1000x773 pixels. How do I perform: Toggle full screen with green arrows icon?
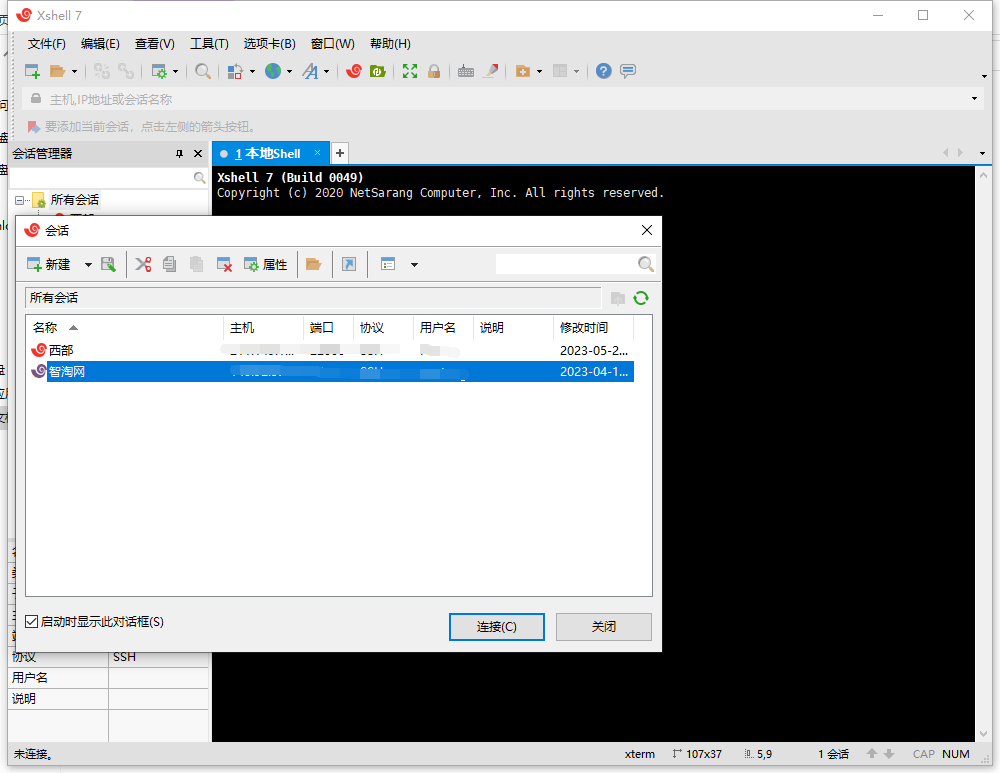tap(410, 71)
